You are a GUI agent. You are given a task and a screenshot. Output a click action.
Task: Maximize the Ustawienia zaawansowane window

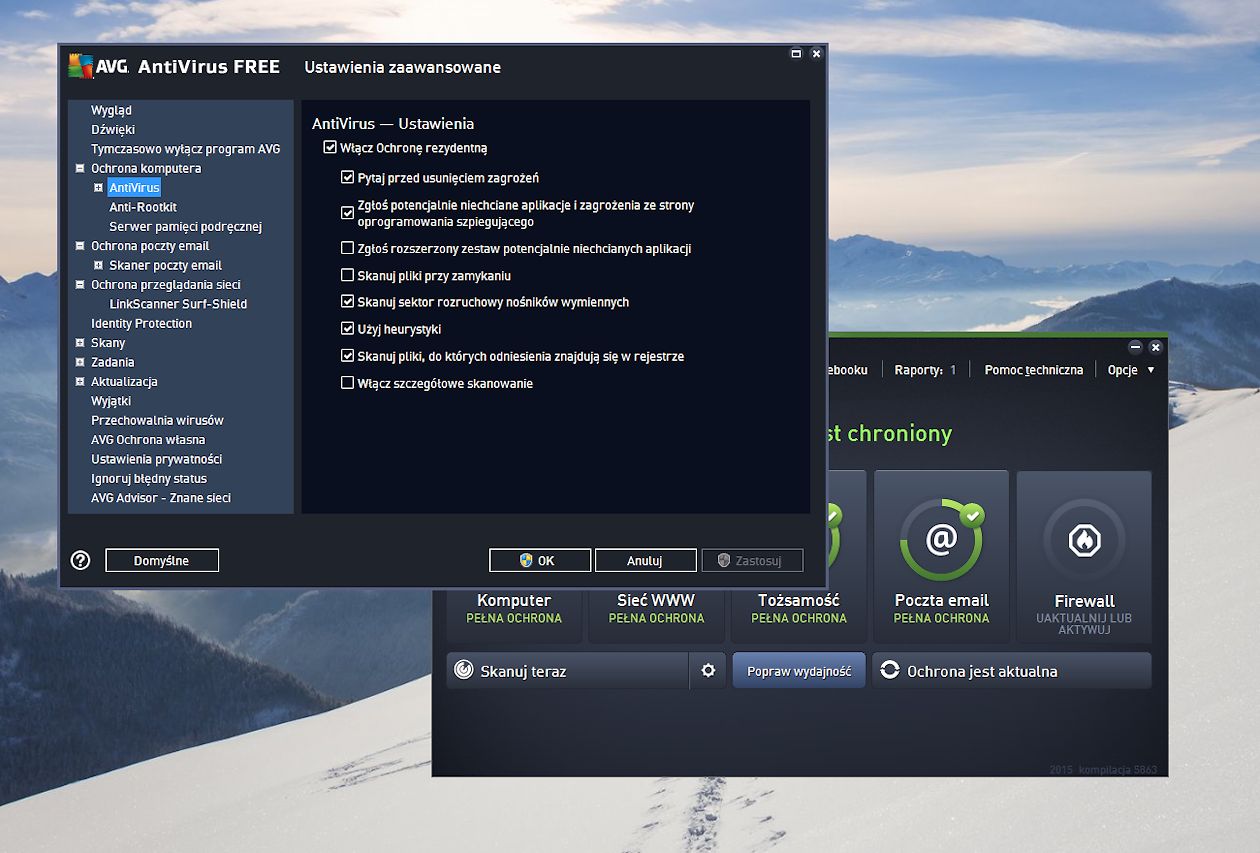coord(796,54)
